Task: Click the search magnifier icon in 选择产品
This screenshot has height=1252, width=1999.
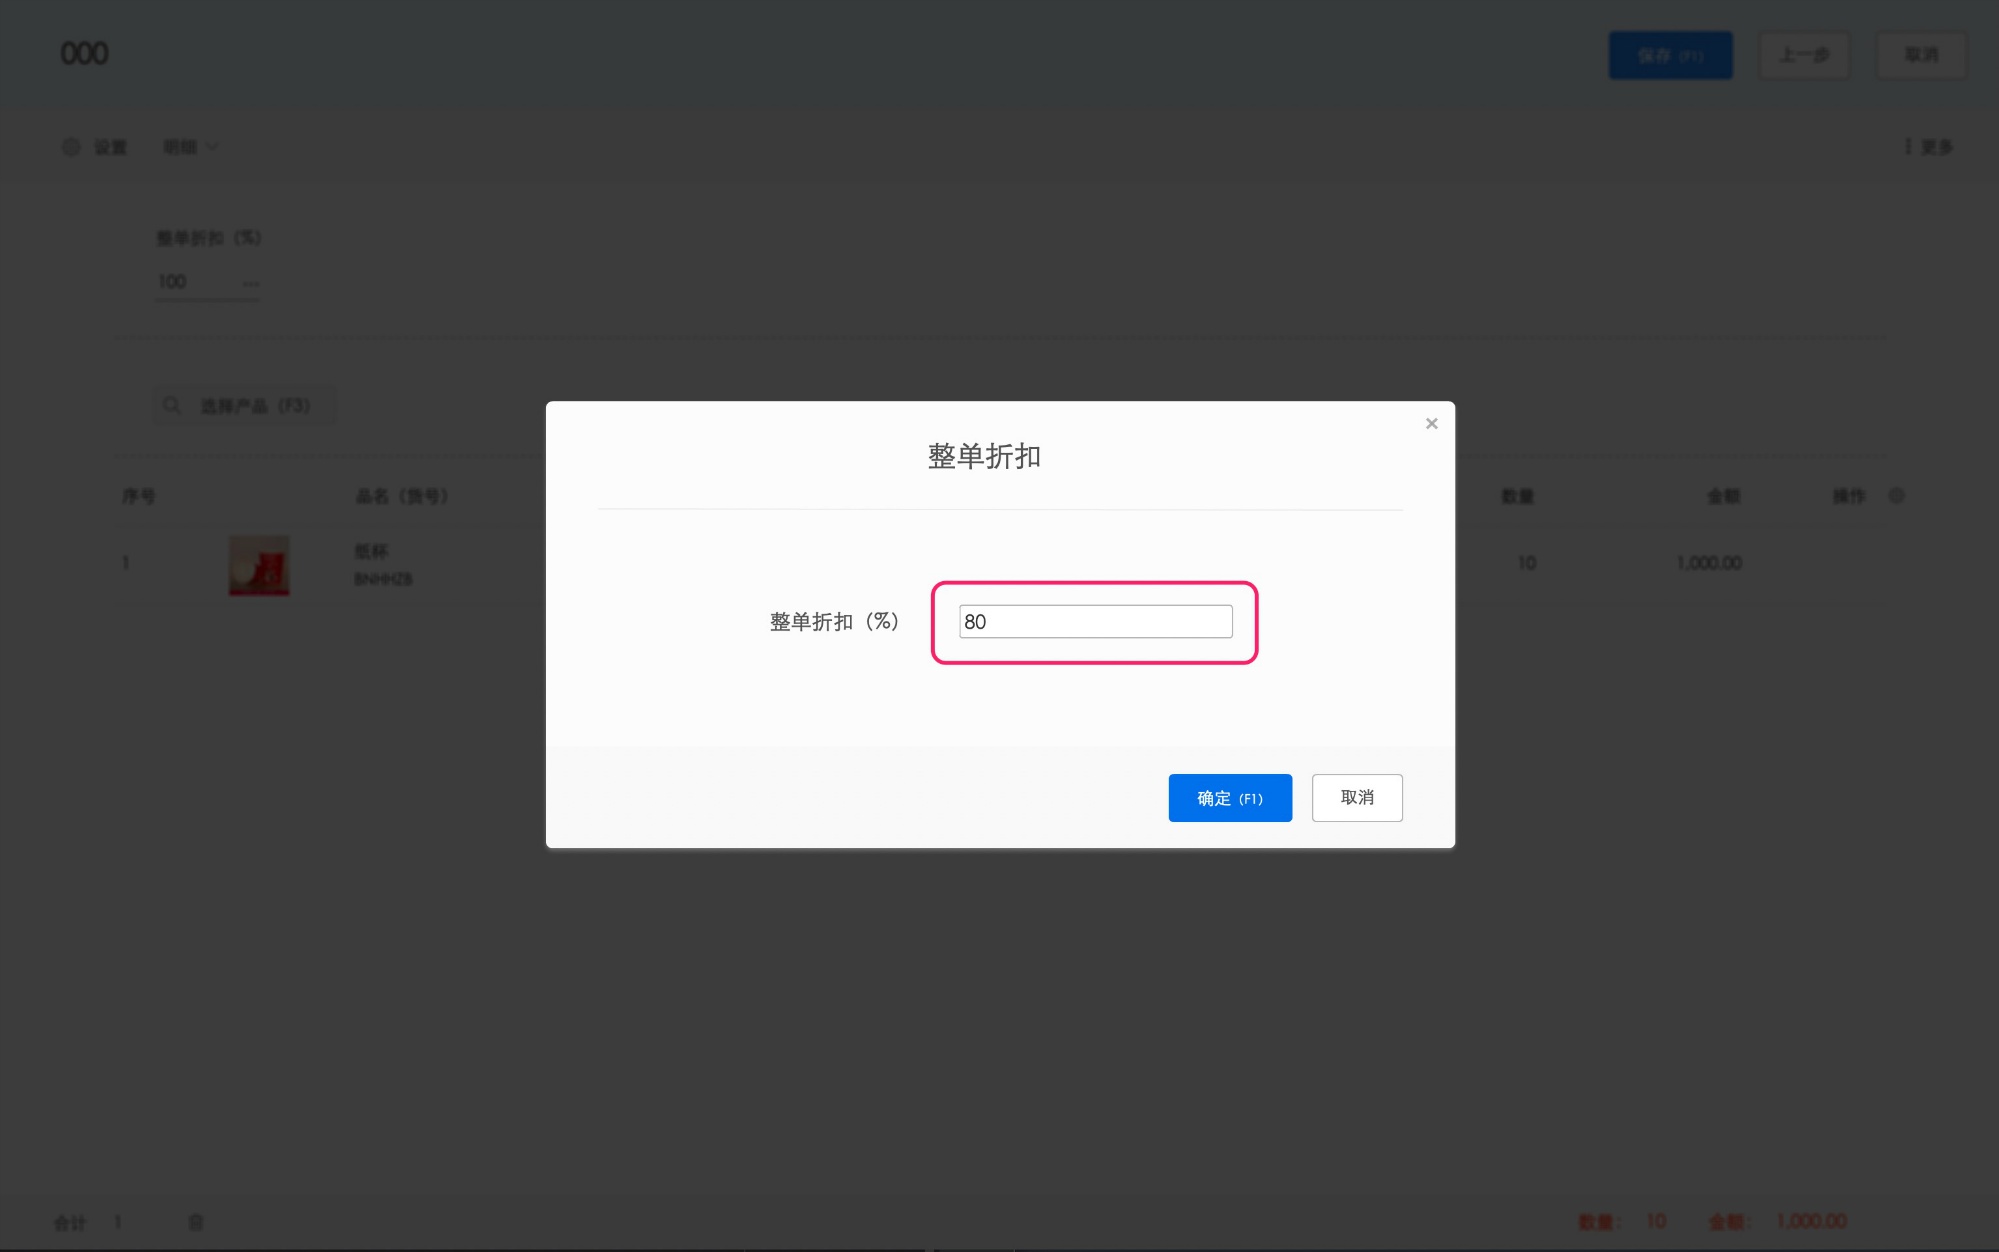Action: click(x=172, y=405)
